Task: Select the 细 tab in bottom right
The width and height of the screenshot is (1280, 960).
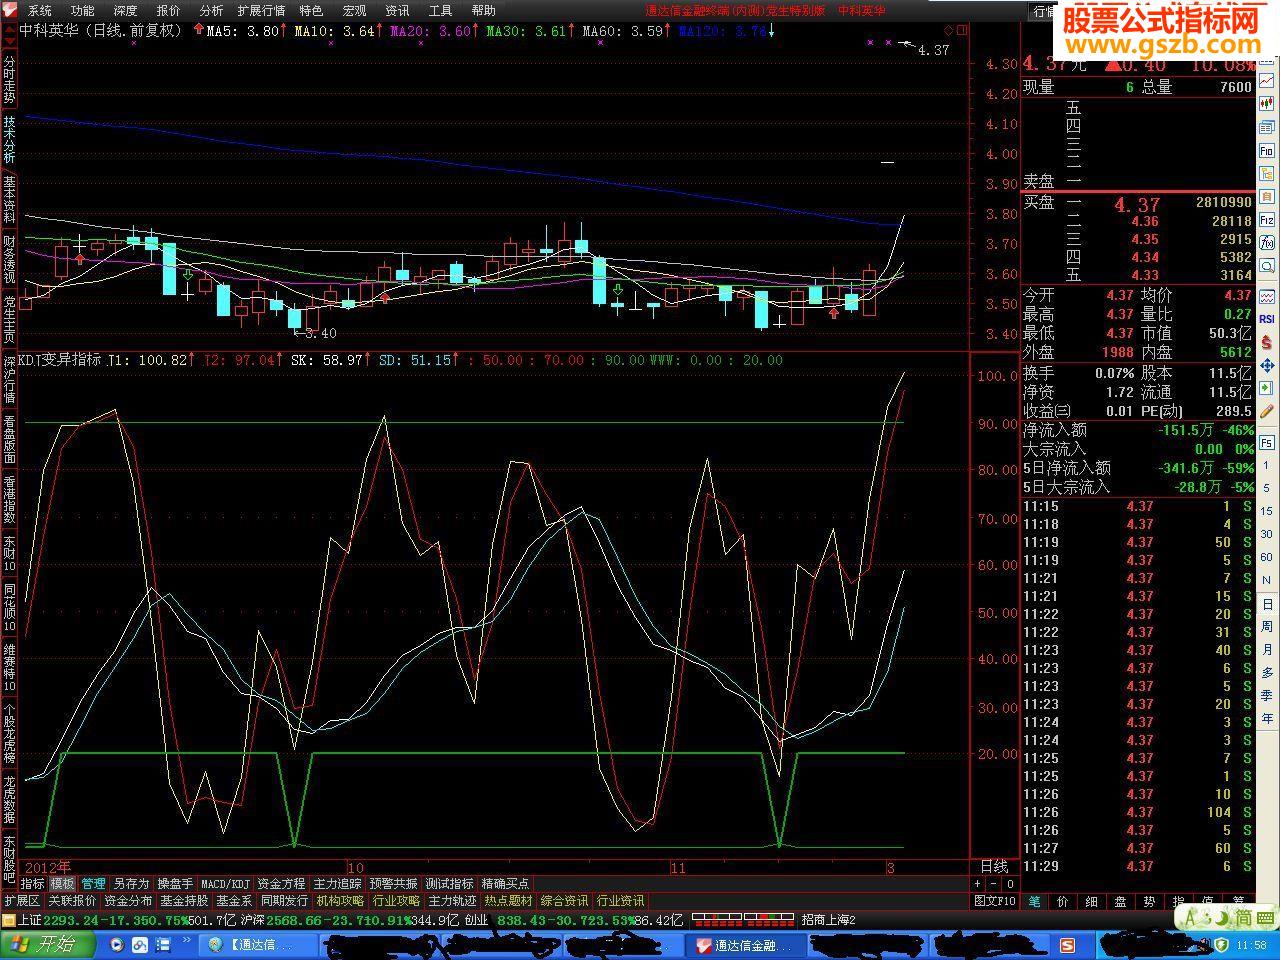Action: pyautogui.click(x=1092, y=901)
